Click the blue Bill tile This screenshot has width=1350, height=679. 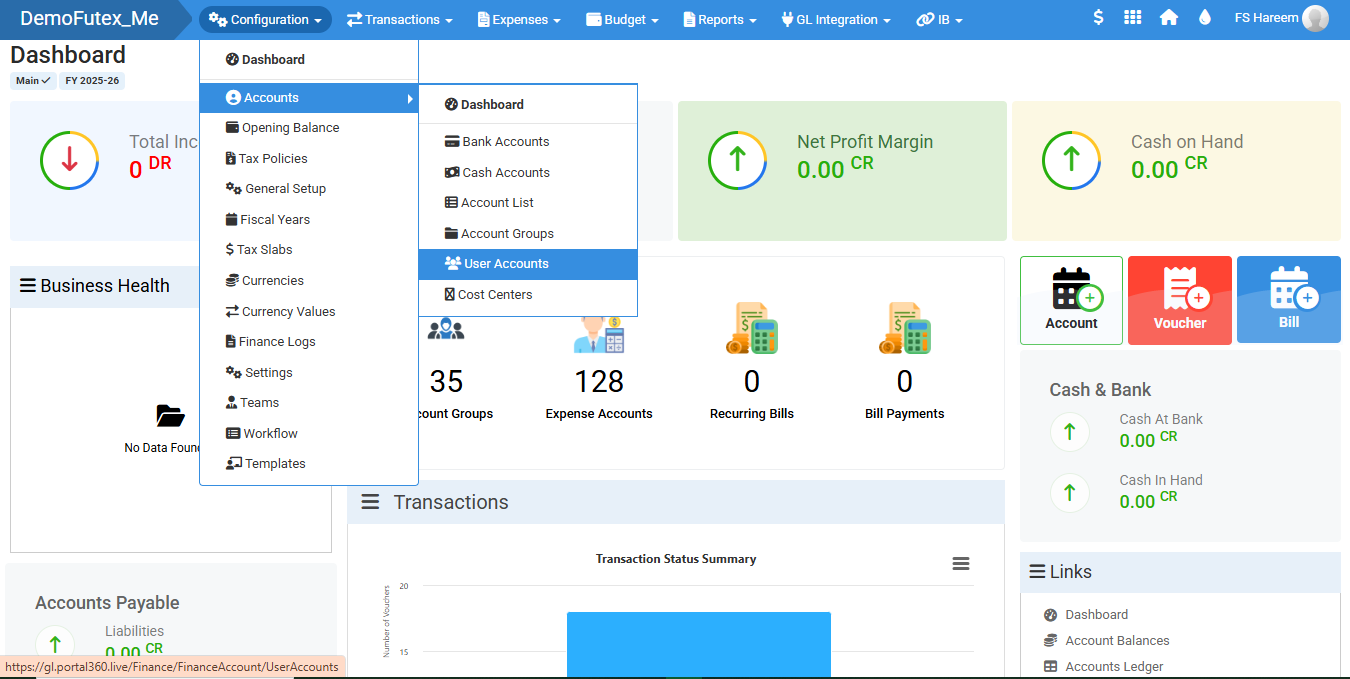[1288, 300]
